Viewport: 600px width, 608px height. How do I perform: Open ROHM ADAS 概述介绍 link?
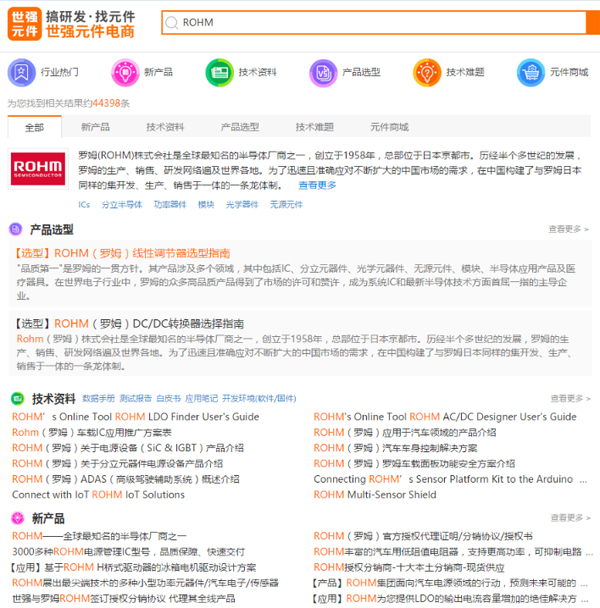click(126, 479)
